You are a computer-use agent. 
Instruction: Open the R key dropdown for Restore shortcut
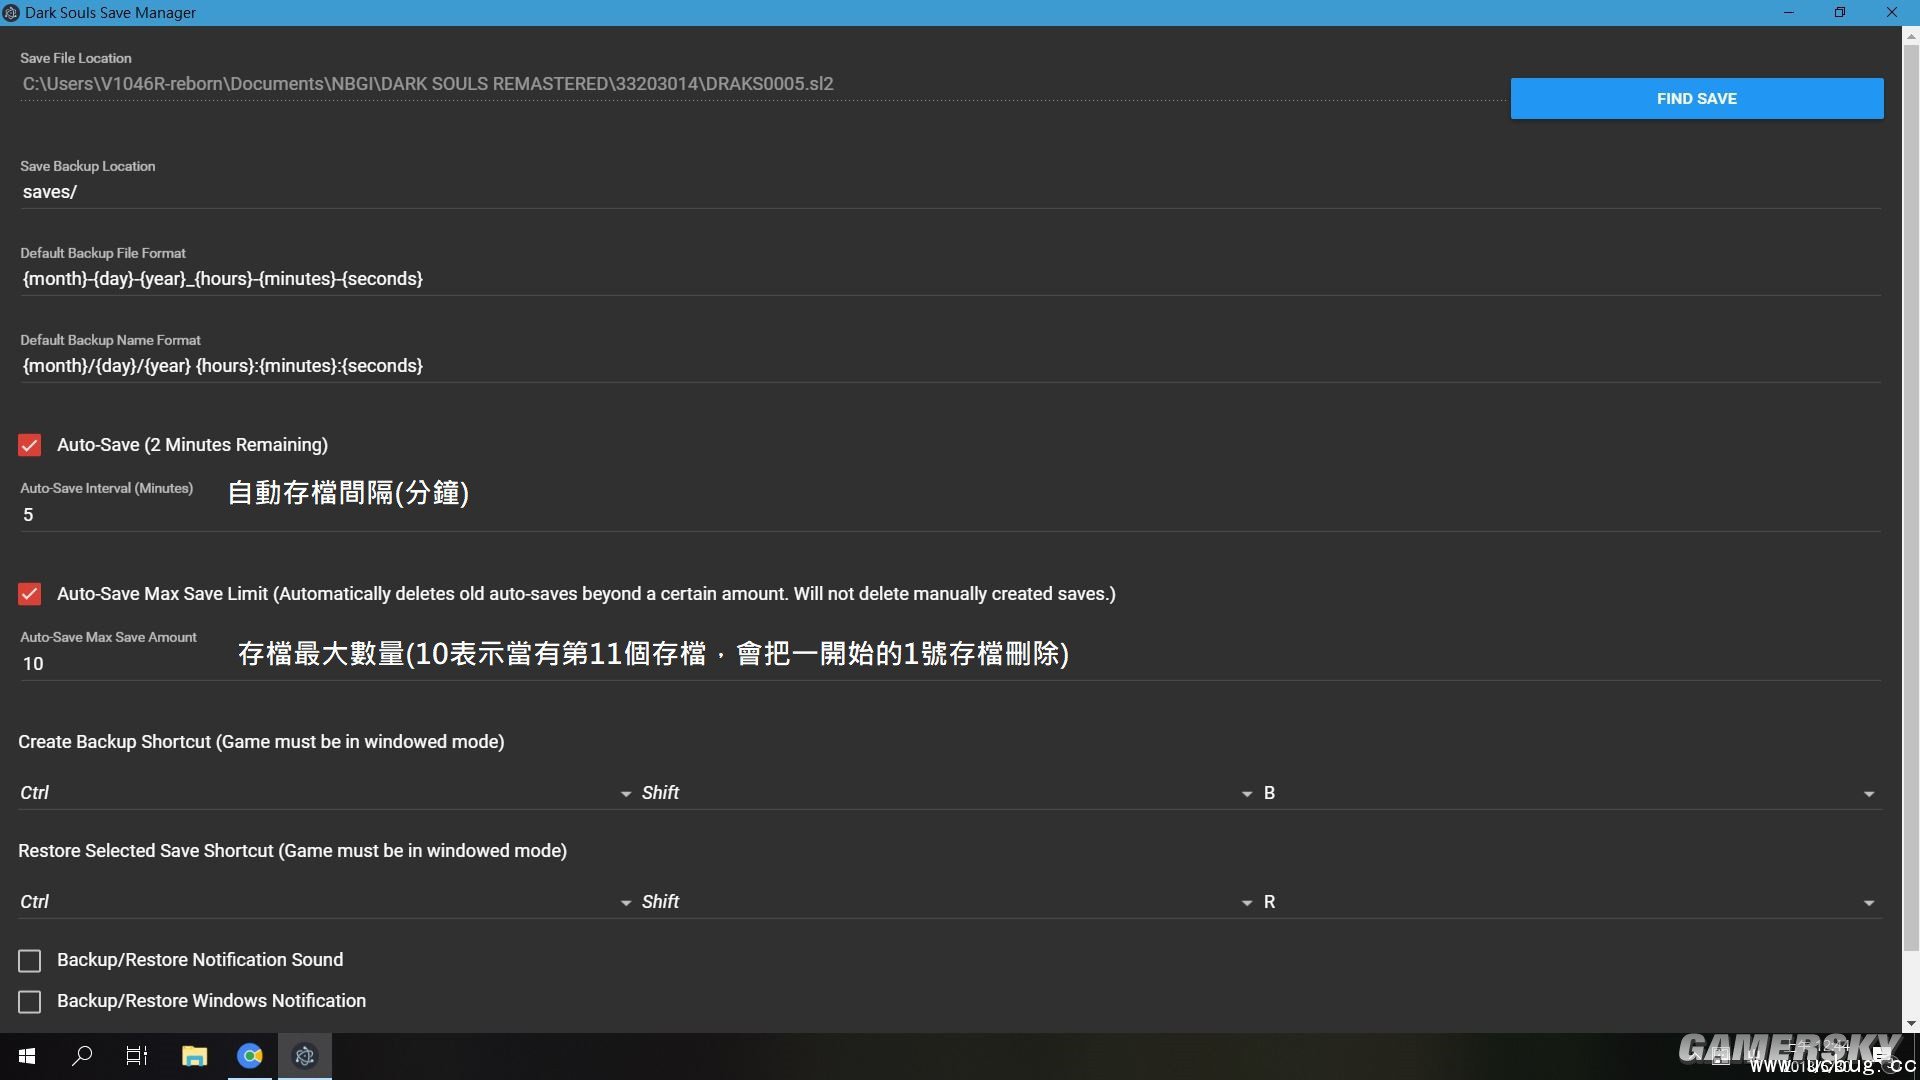pos(1571,902)
